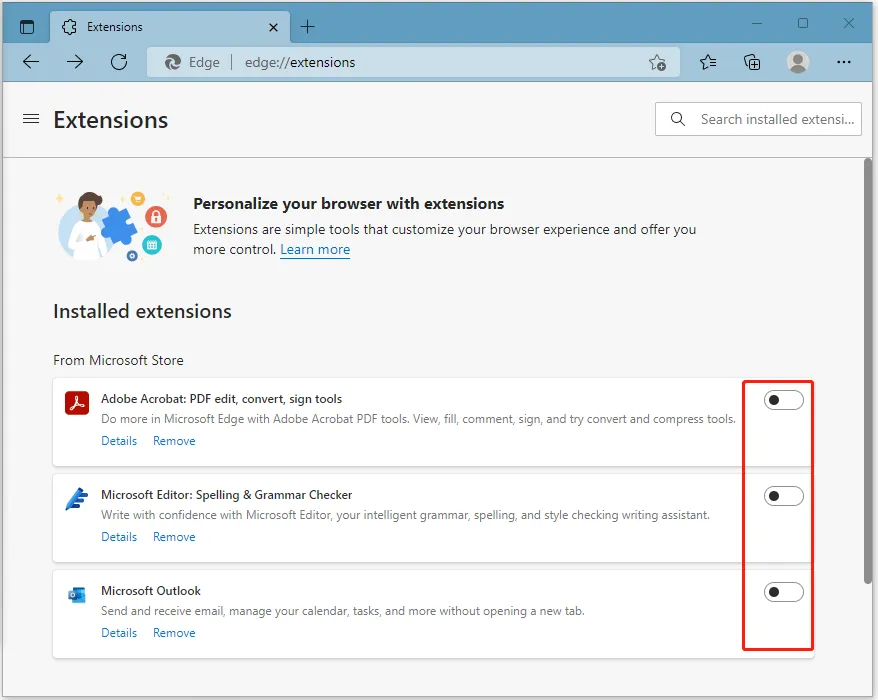The image size is (878, 700).
Task: Click the Microsoft Editor extension icon
Action: [78, 497]
